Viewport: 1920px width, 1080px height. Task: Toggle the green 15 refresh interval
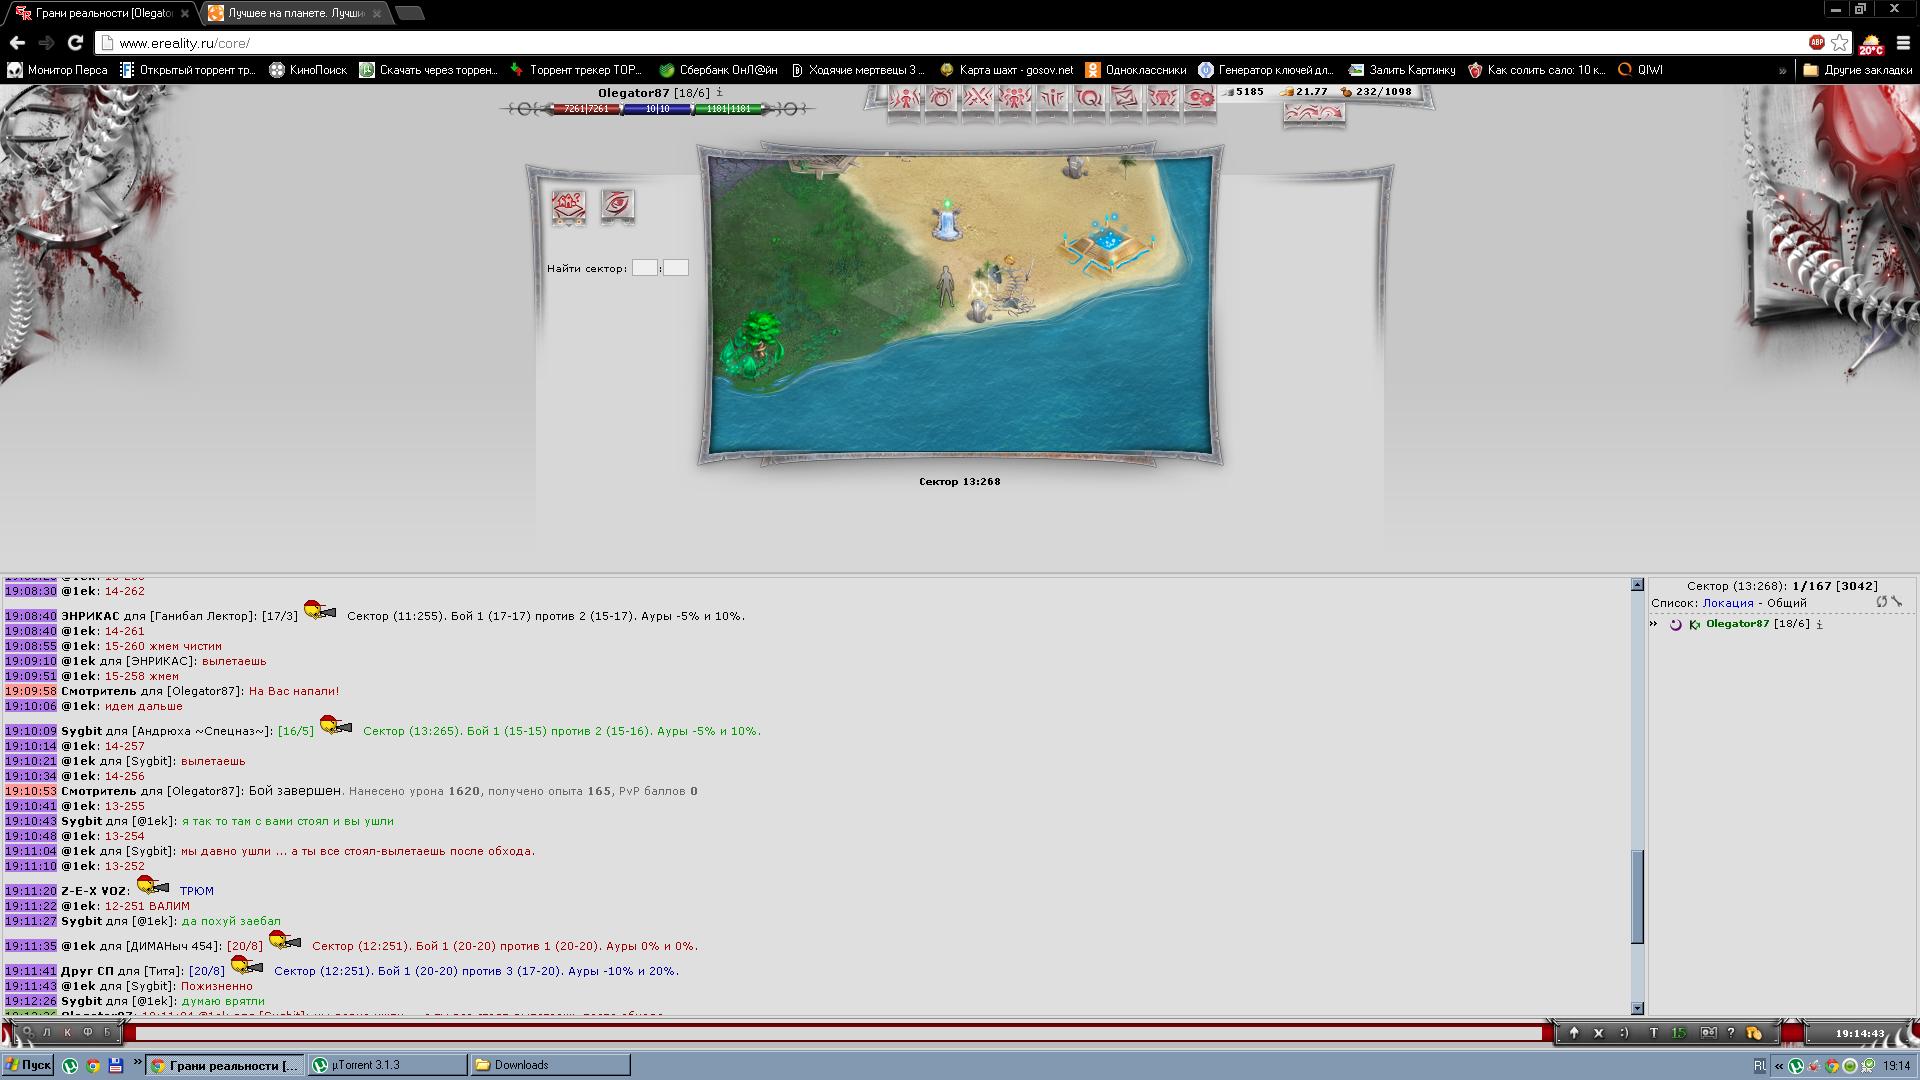click(1679, 1033)
